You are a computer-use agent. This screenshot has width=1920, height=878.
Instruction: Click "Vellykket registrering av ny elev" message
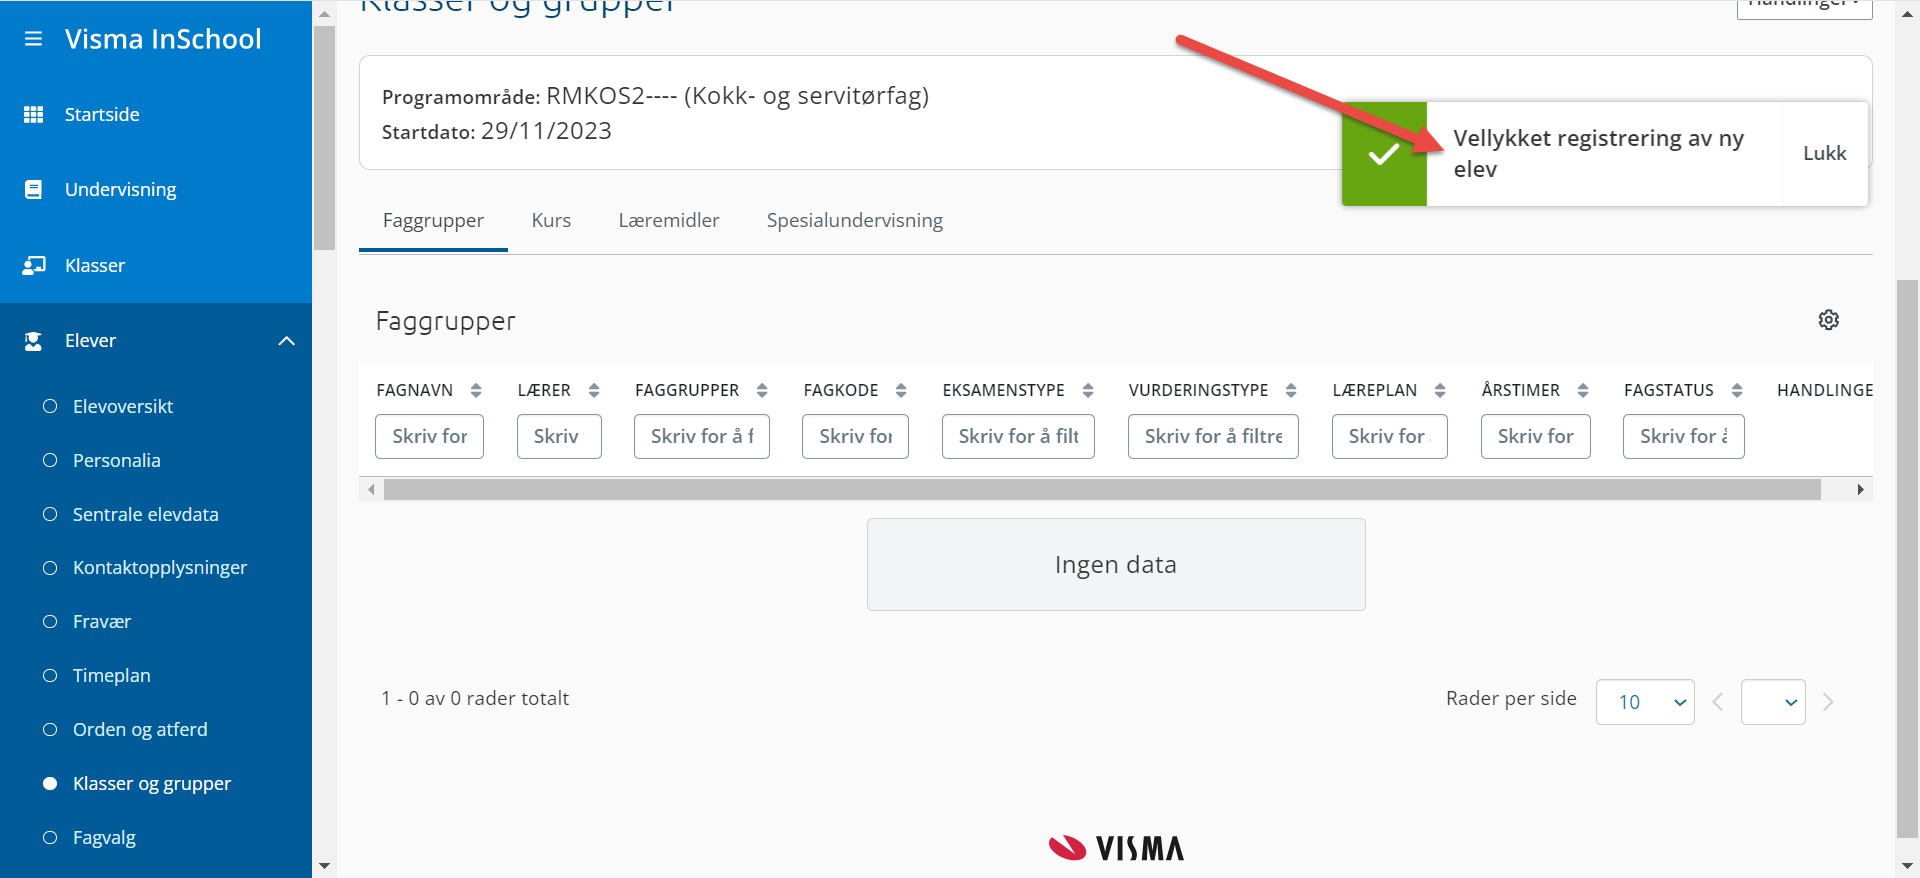click(1598, 154)
